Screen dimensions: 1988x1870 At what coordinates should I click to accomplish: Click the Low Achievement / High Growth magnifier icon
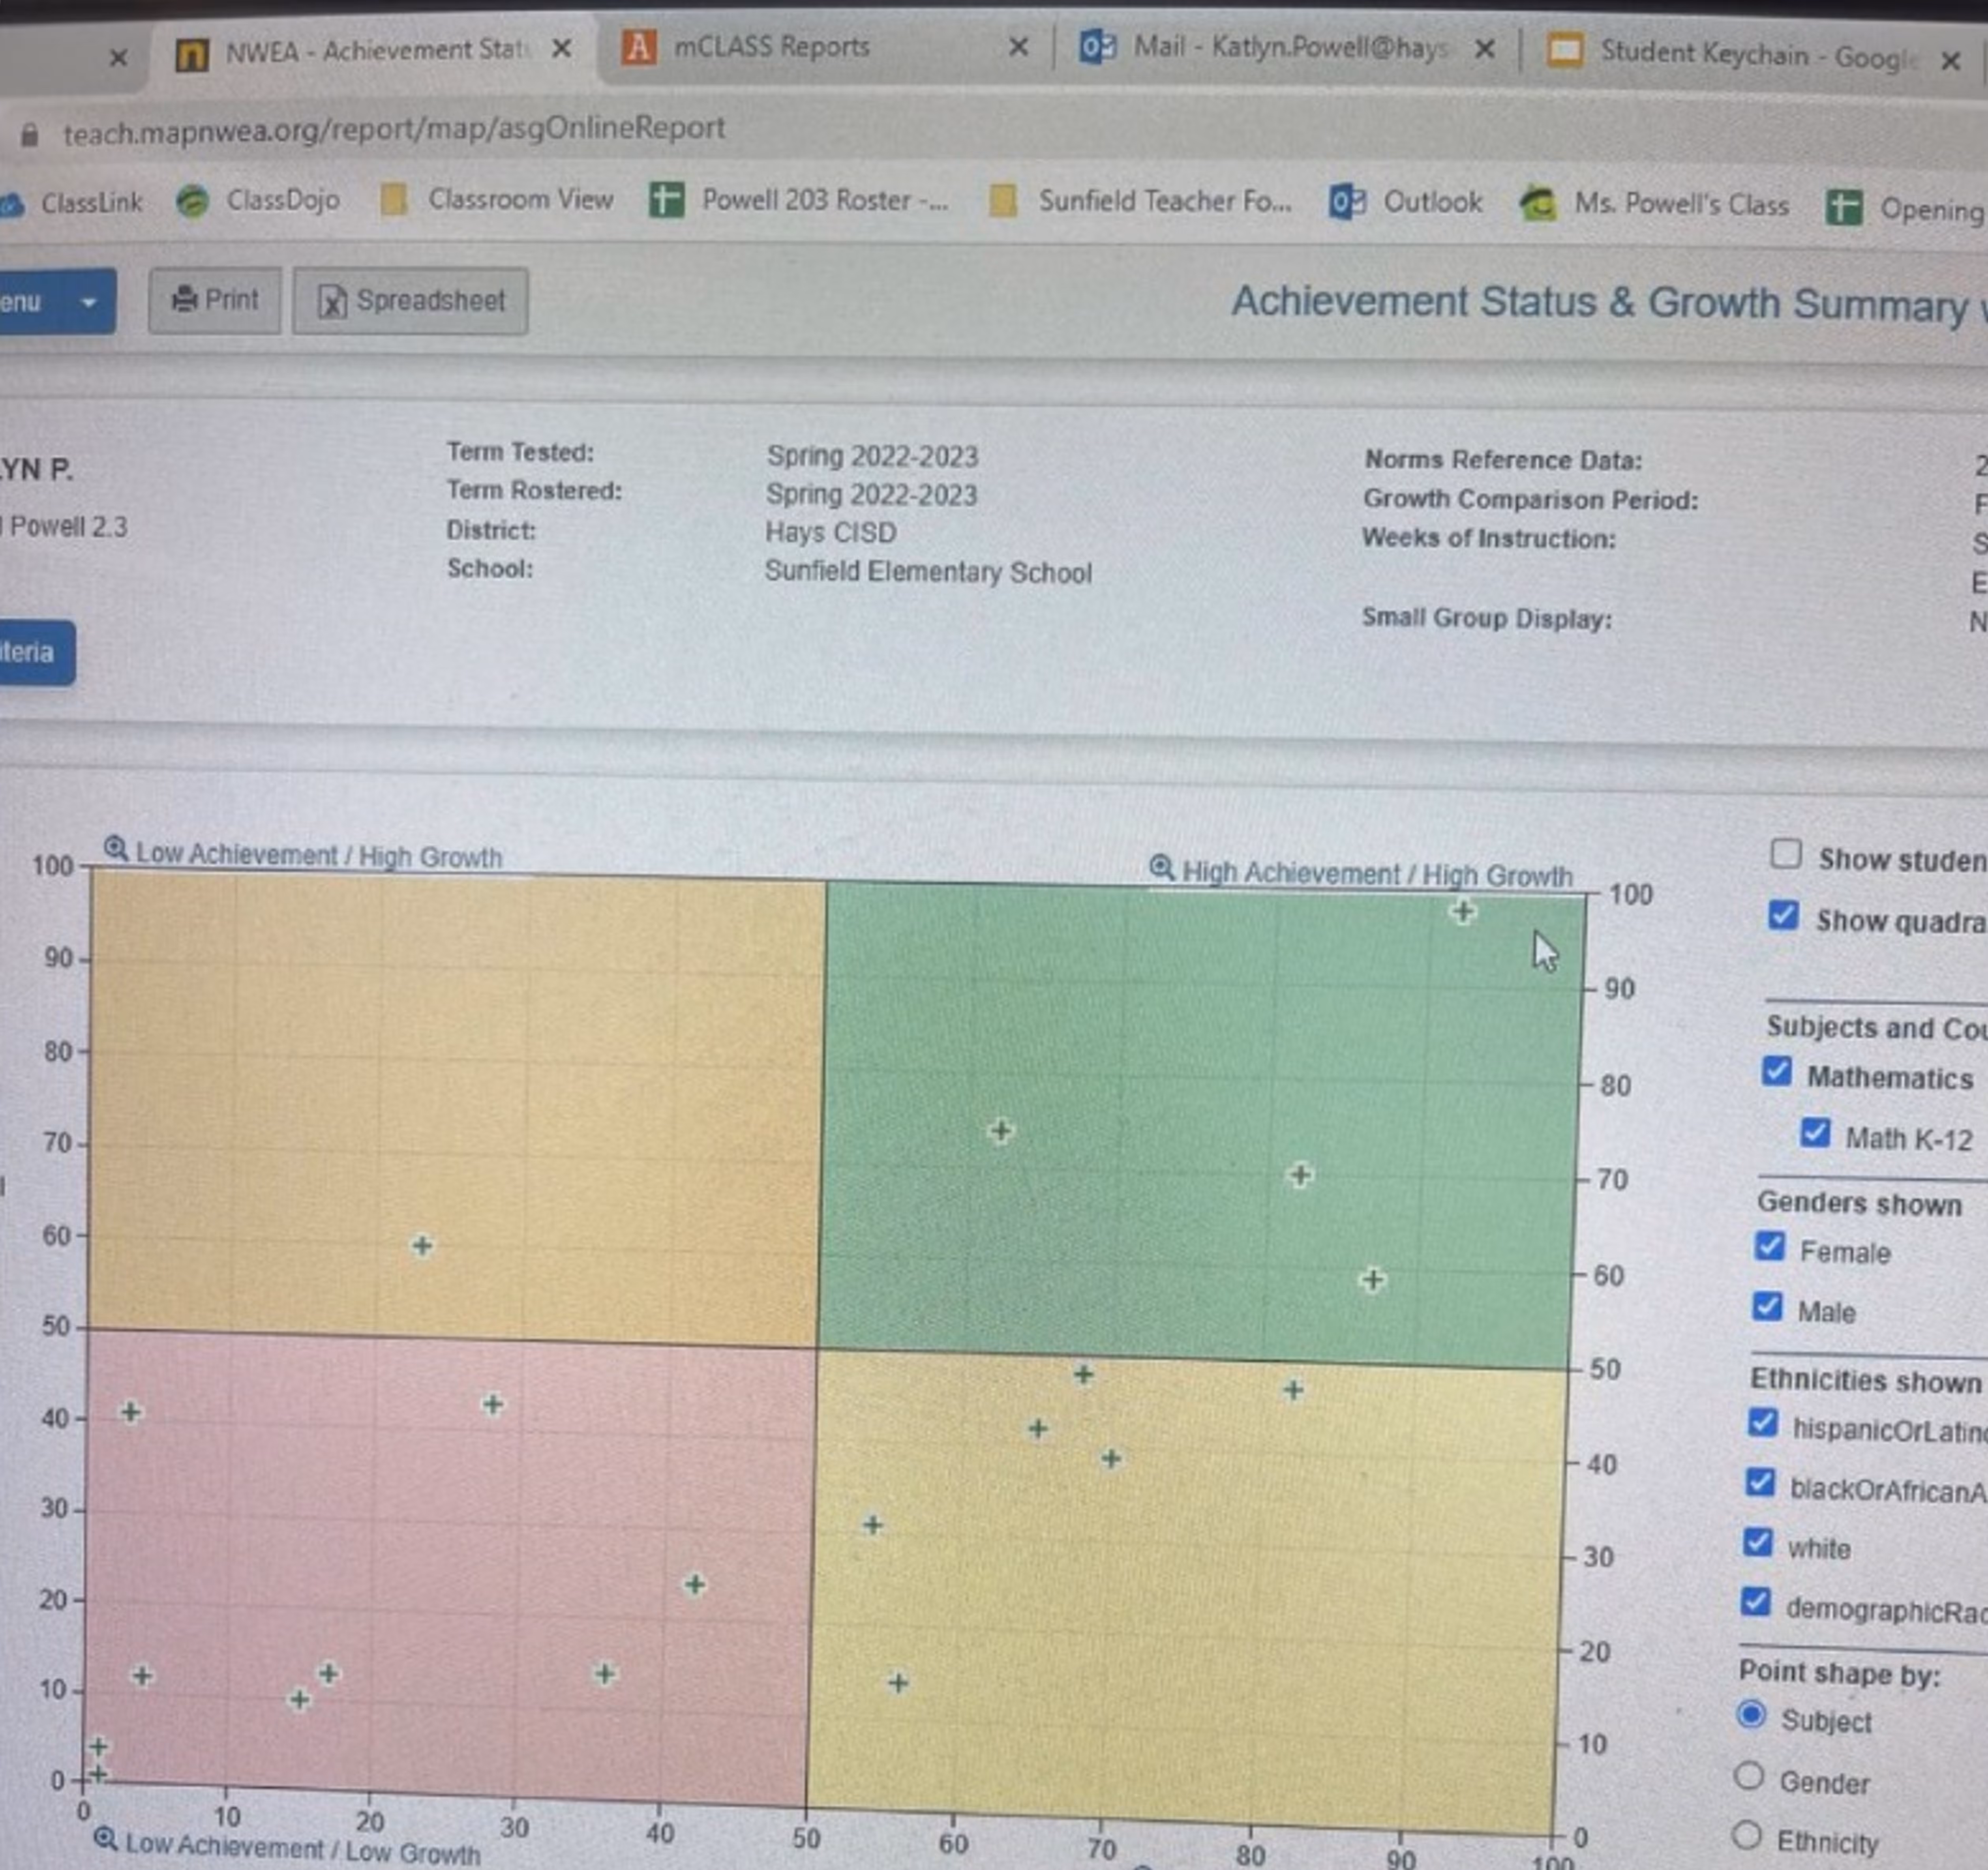(114, 849)
